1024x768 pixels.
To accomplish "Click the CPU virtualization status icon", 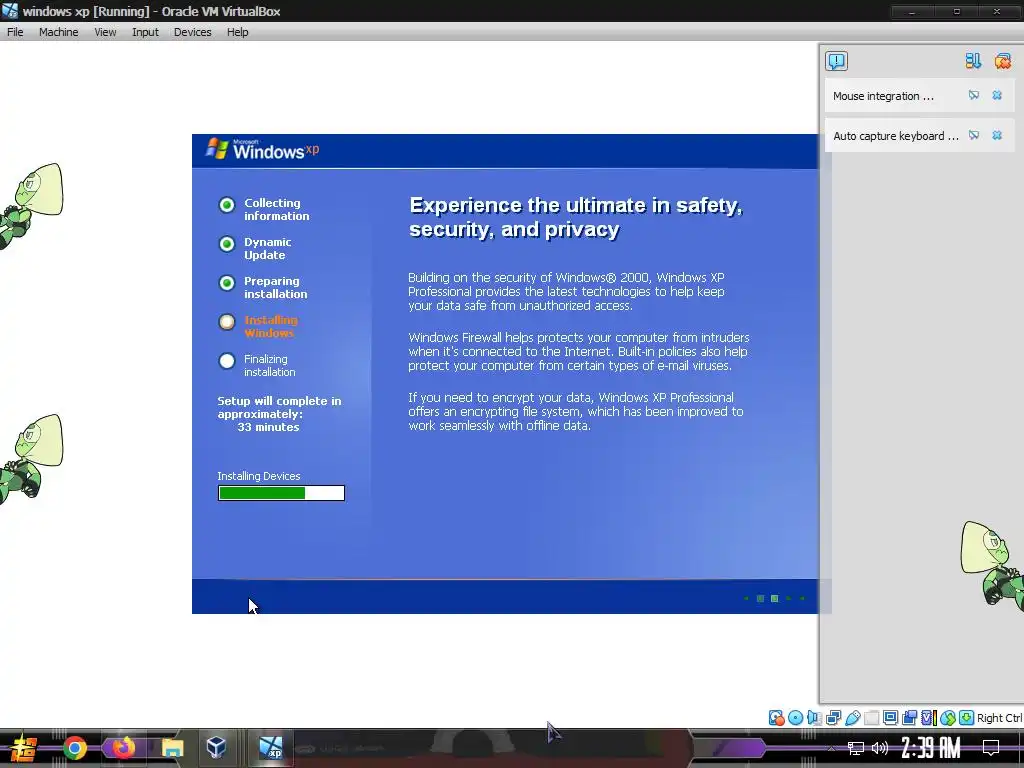I will pyautogui.click(x=929, y=718).
